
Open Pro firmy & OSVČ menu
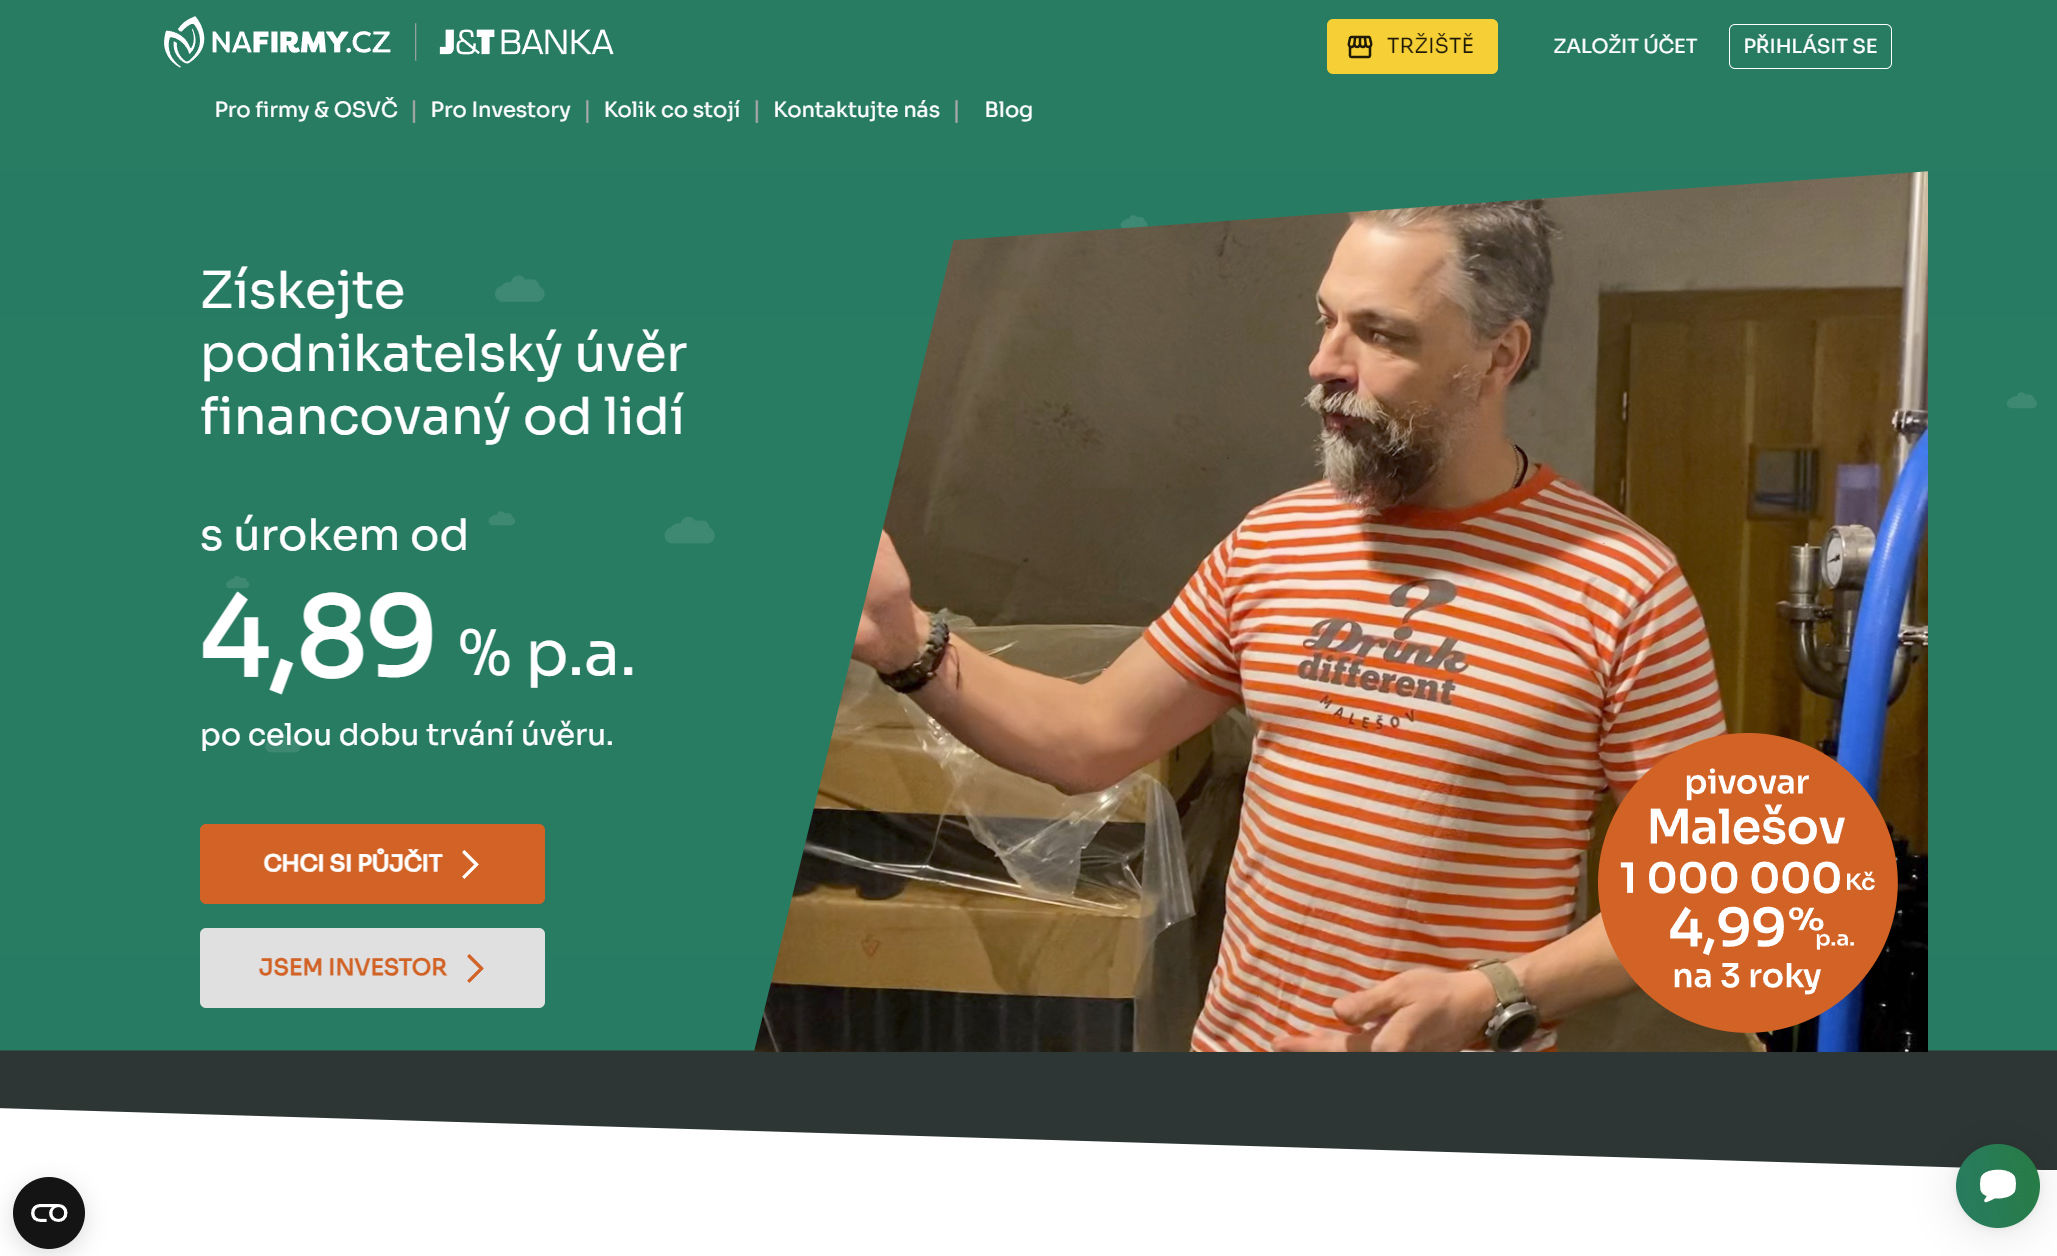pos(306,110)
